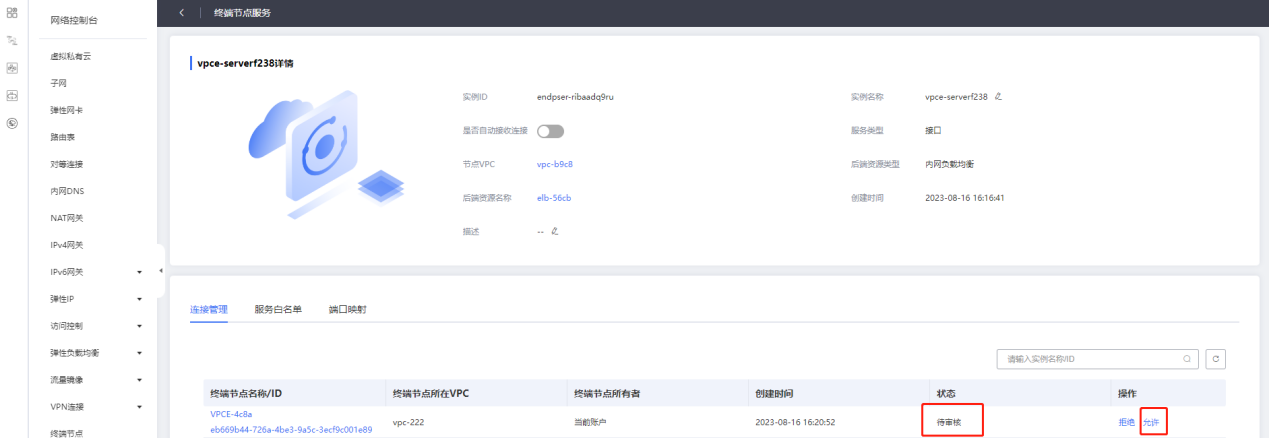Image resolution: width=1269 pixels, height=438 pixels.
Task: Switch to the 服务白名单 tab
Action: pyautogui.click(x=278, y=310)
